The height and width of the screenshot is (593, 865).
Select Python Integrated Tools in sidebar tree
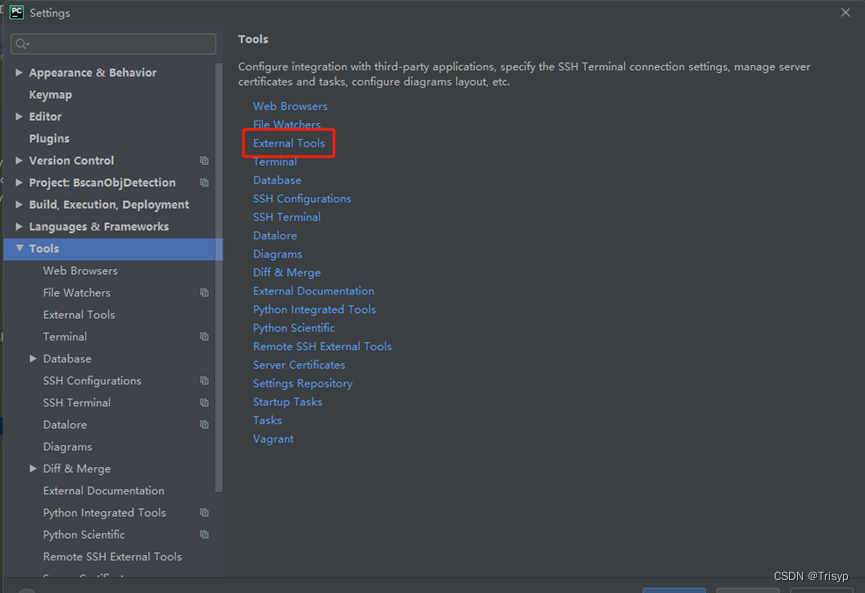click(104, 513)
